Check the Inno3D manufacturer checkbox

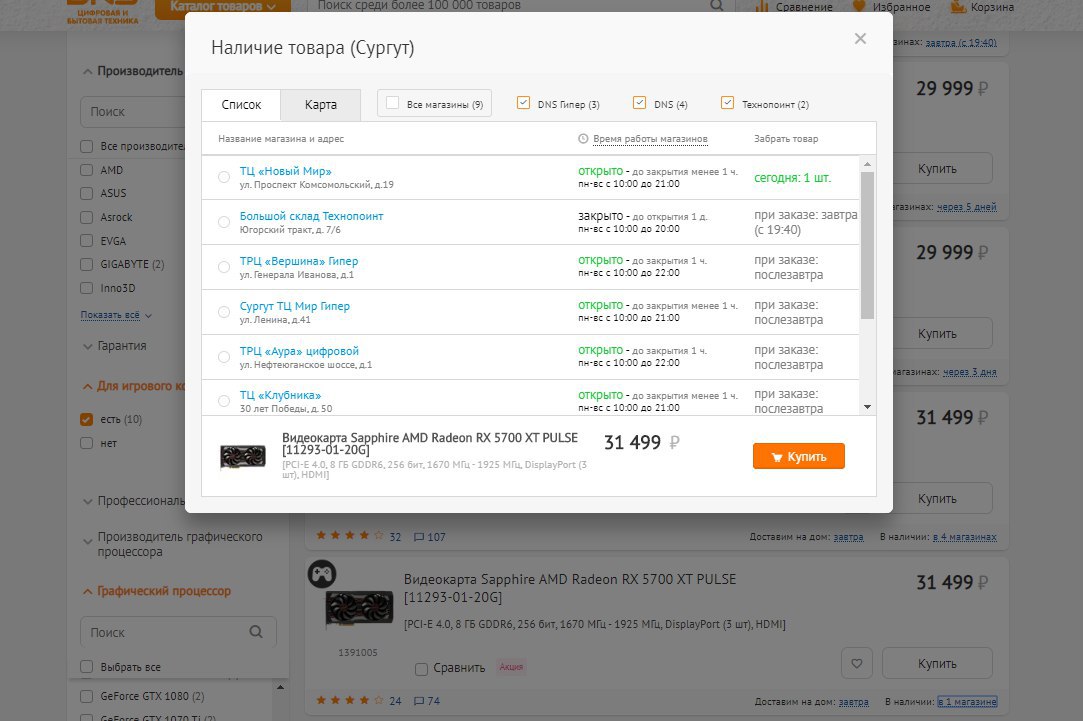(x=86, y=287)
